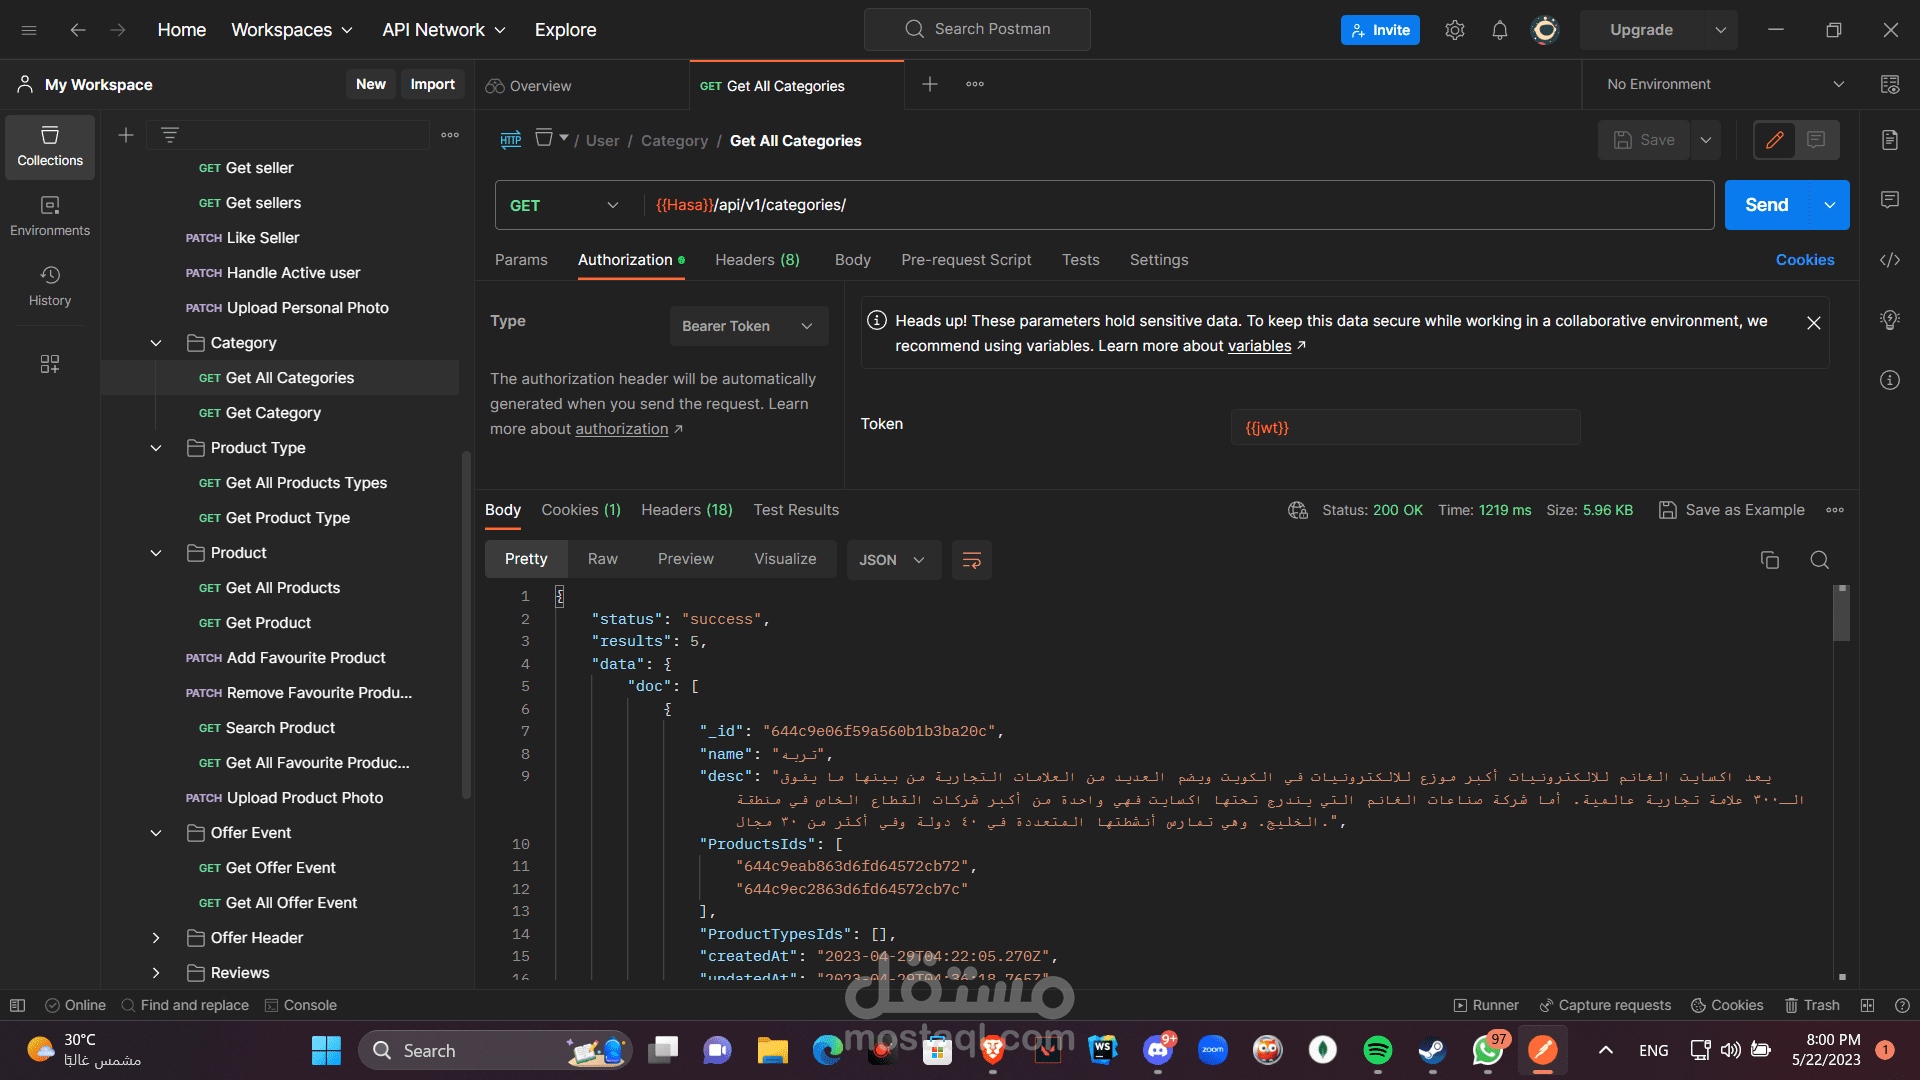Switch to the Headers (8) request tab
This screenshot has width=1920, height=1080.
[757, 260]
